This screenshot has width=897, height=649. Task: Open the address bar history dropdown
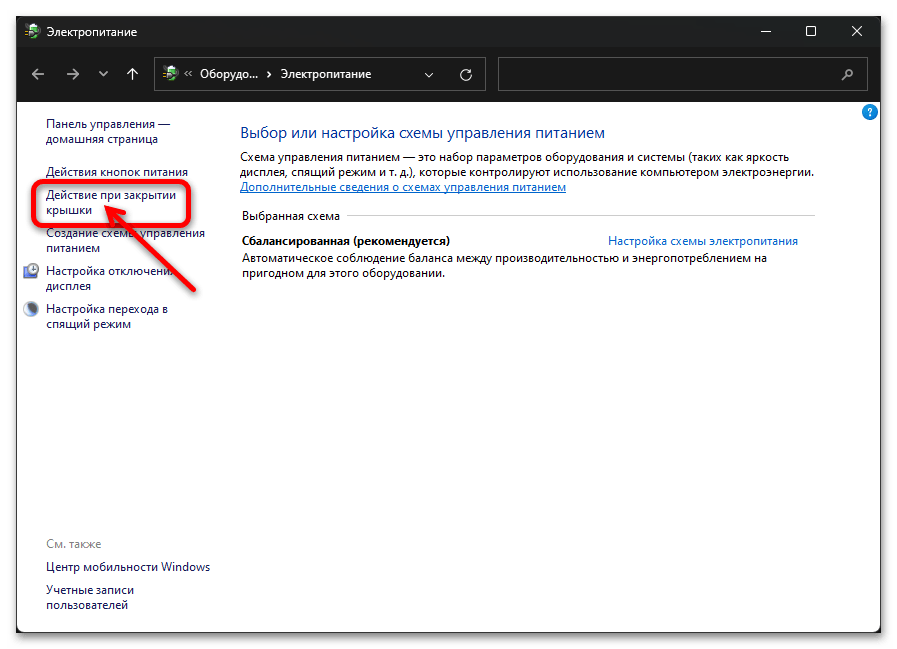(x=428, y=75)
